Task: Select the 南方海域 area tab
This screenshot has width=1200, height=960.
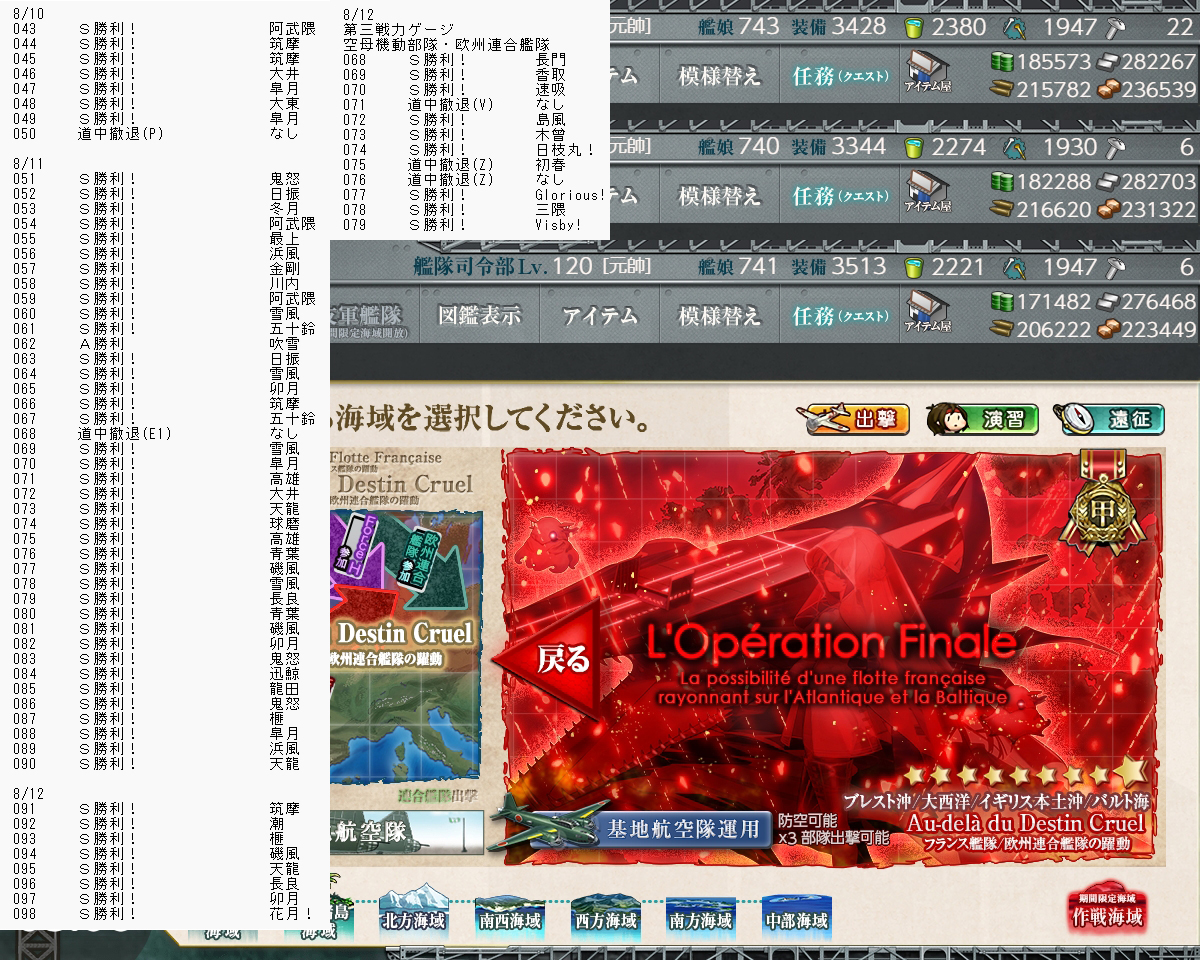Action: [x=700, y=914]
